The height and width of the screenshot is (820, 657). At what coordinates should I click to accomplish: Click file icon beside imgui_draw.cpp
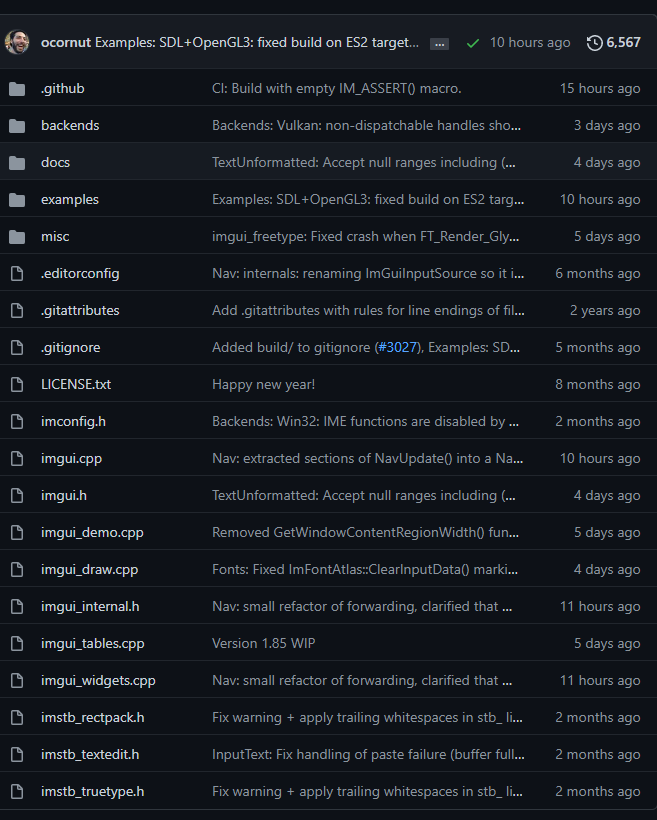point(17,570)
